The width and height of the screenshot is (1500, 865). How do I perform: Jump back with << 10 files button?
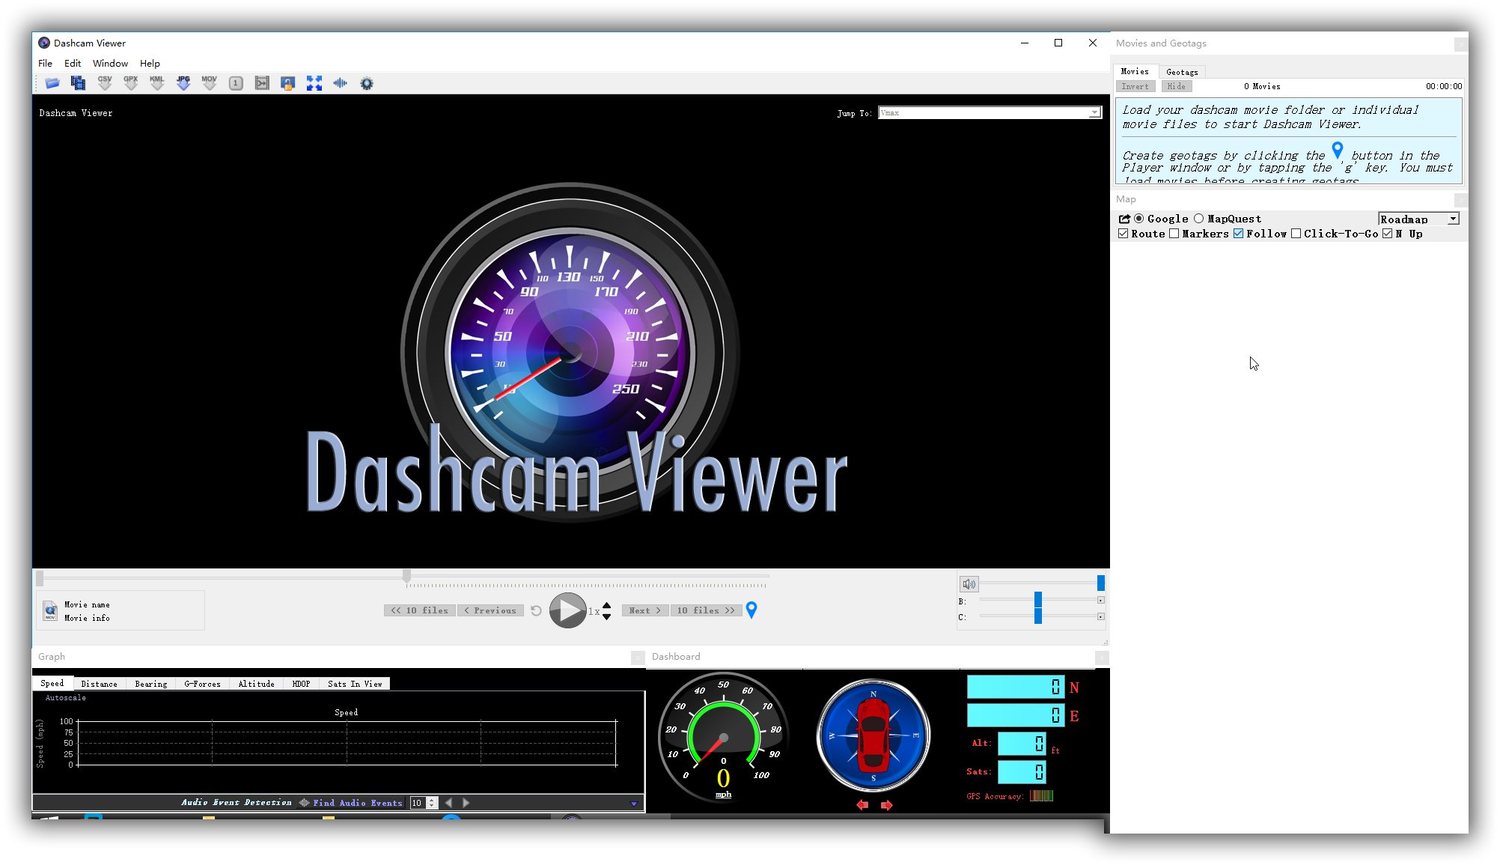pyautogui.click(x=420, y=610)
